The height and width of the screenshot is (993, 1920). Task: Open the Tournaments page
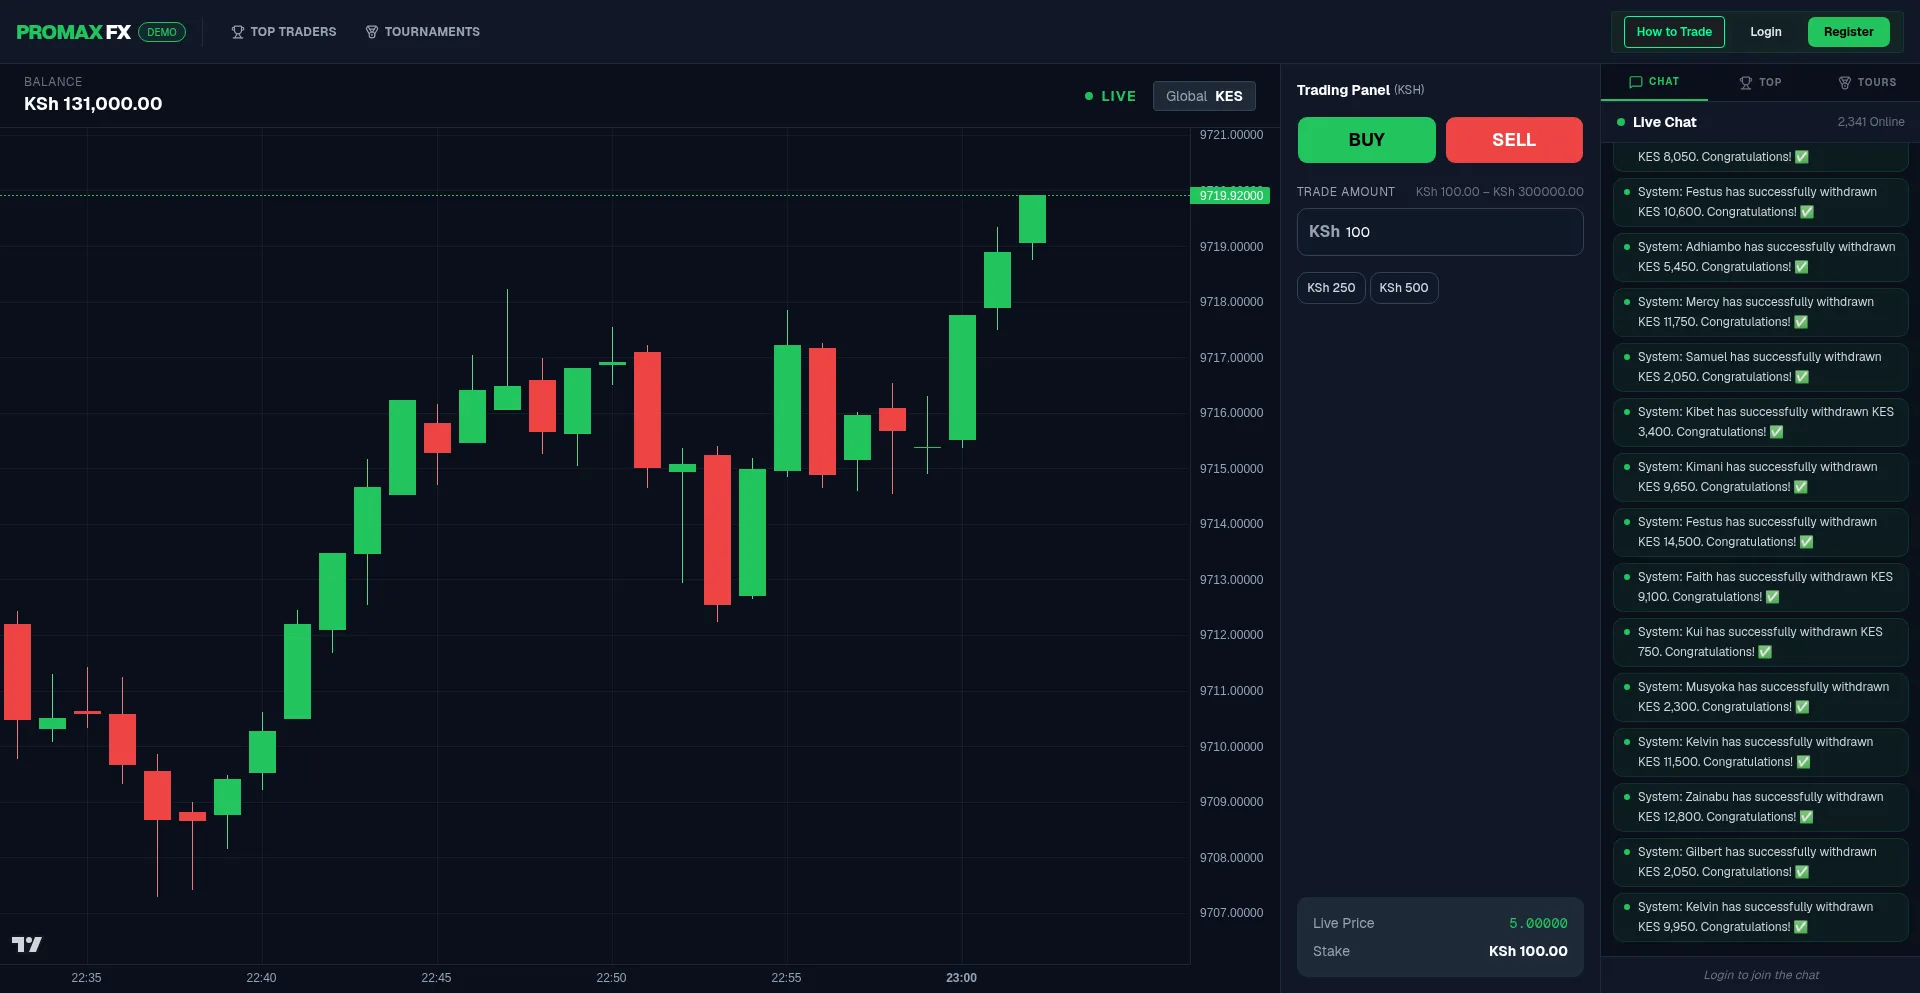tap(422, 32)
